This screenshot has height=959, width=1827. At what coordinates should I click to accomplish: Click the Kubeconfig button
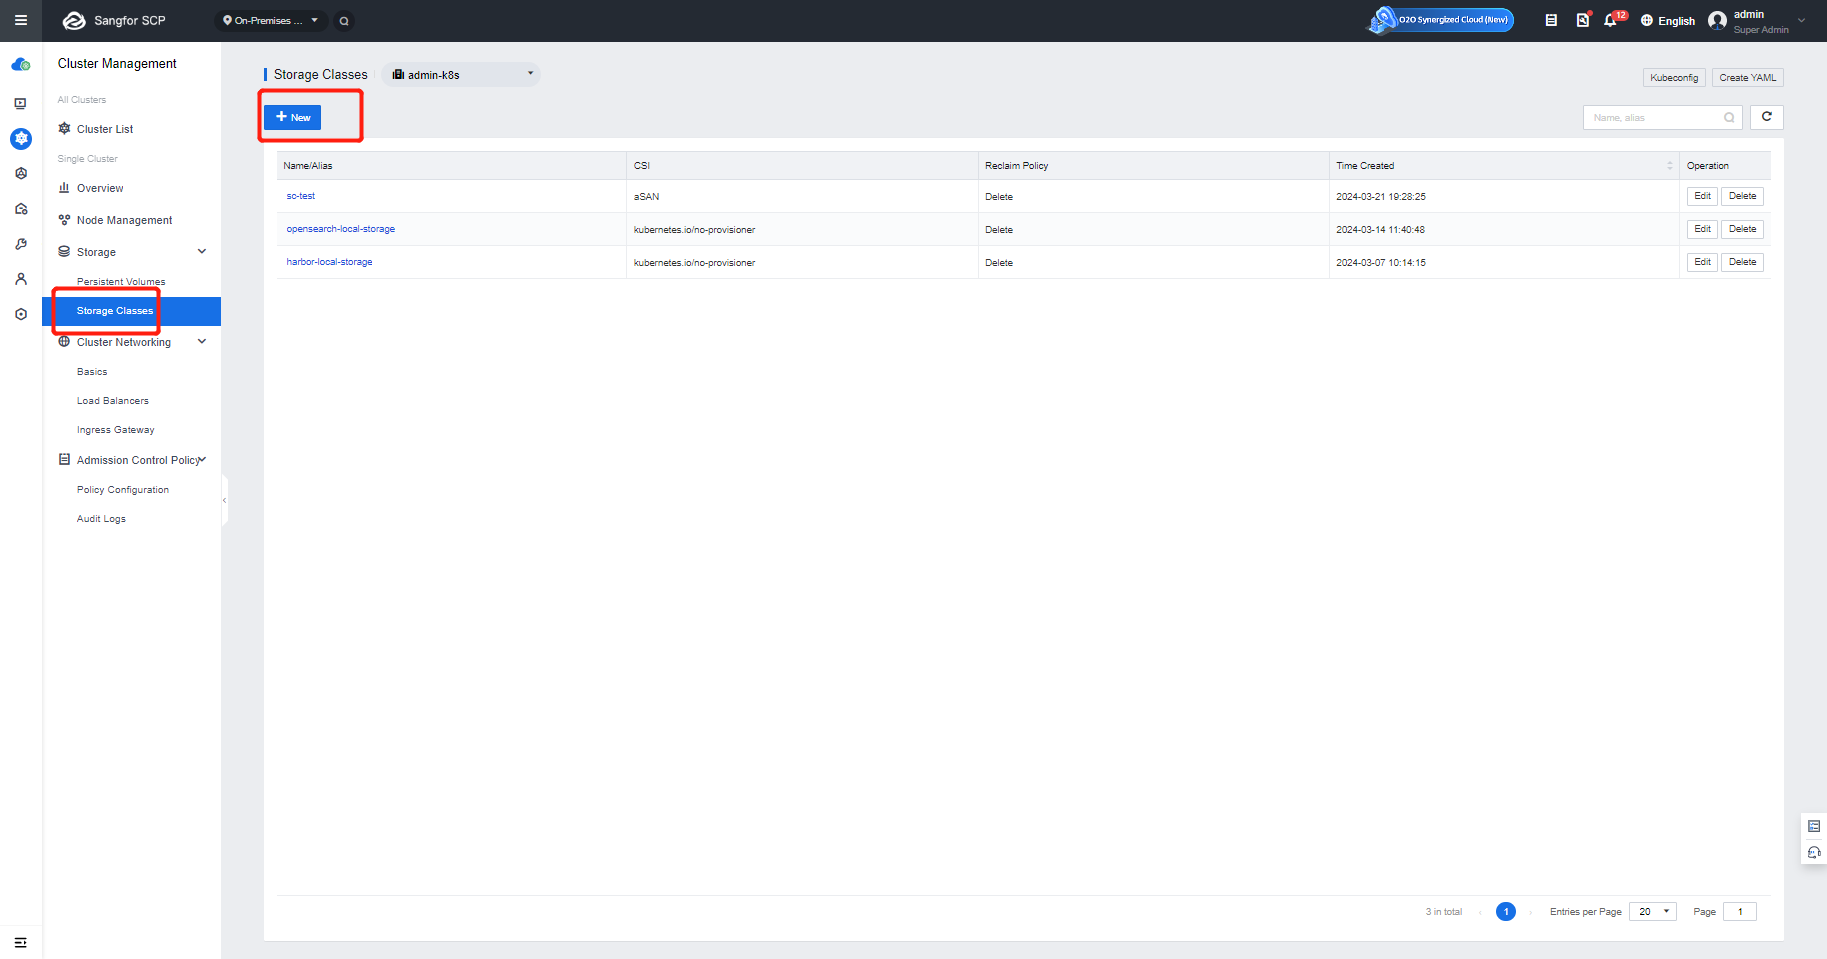coord(1674,78)
